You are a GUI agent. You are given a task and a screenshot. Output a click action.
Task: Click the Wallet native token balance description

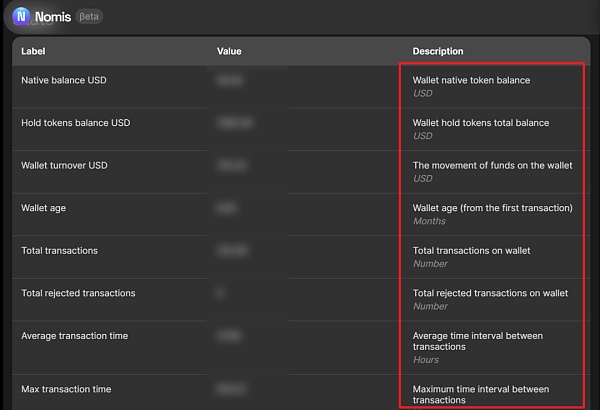[471, 80]
